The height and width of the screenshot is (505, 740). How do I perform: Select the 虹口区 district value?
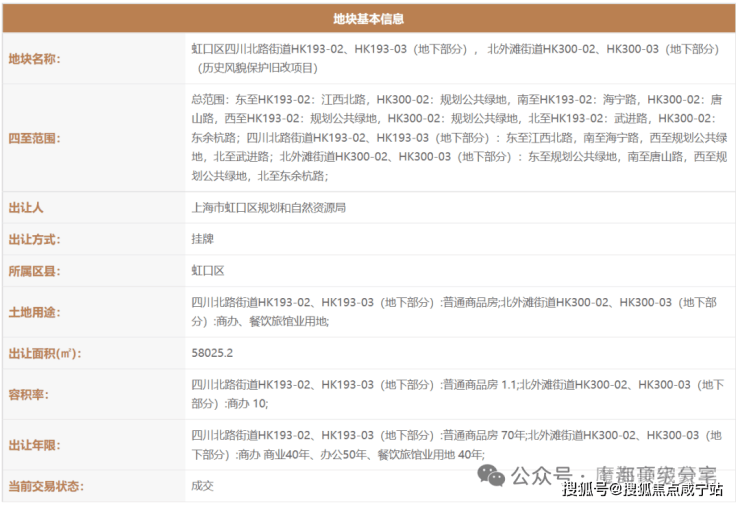coord(208,271)
